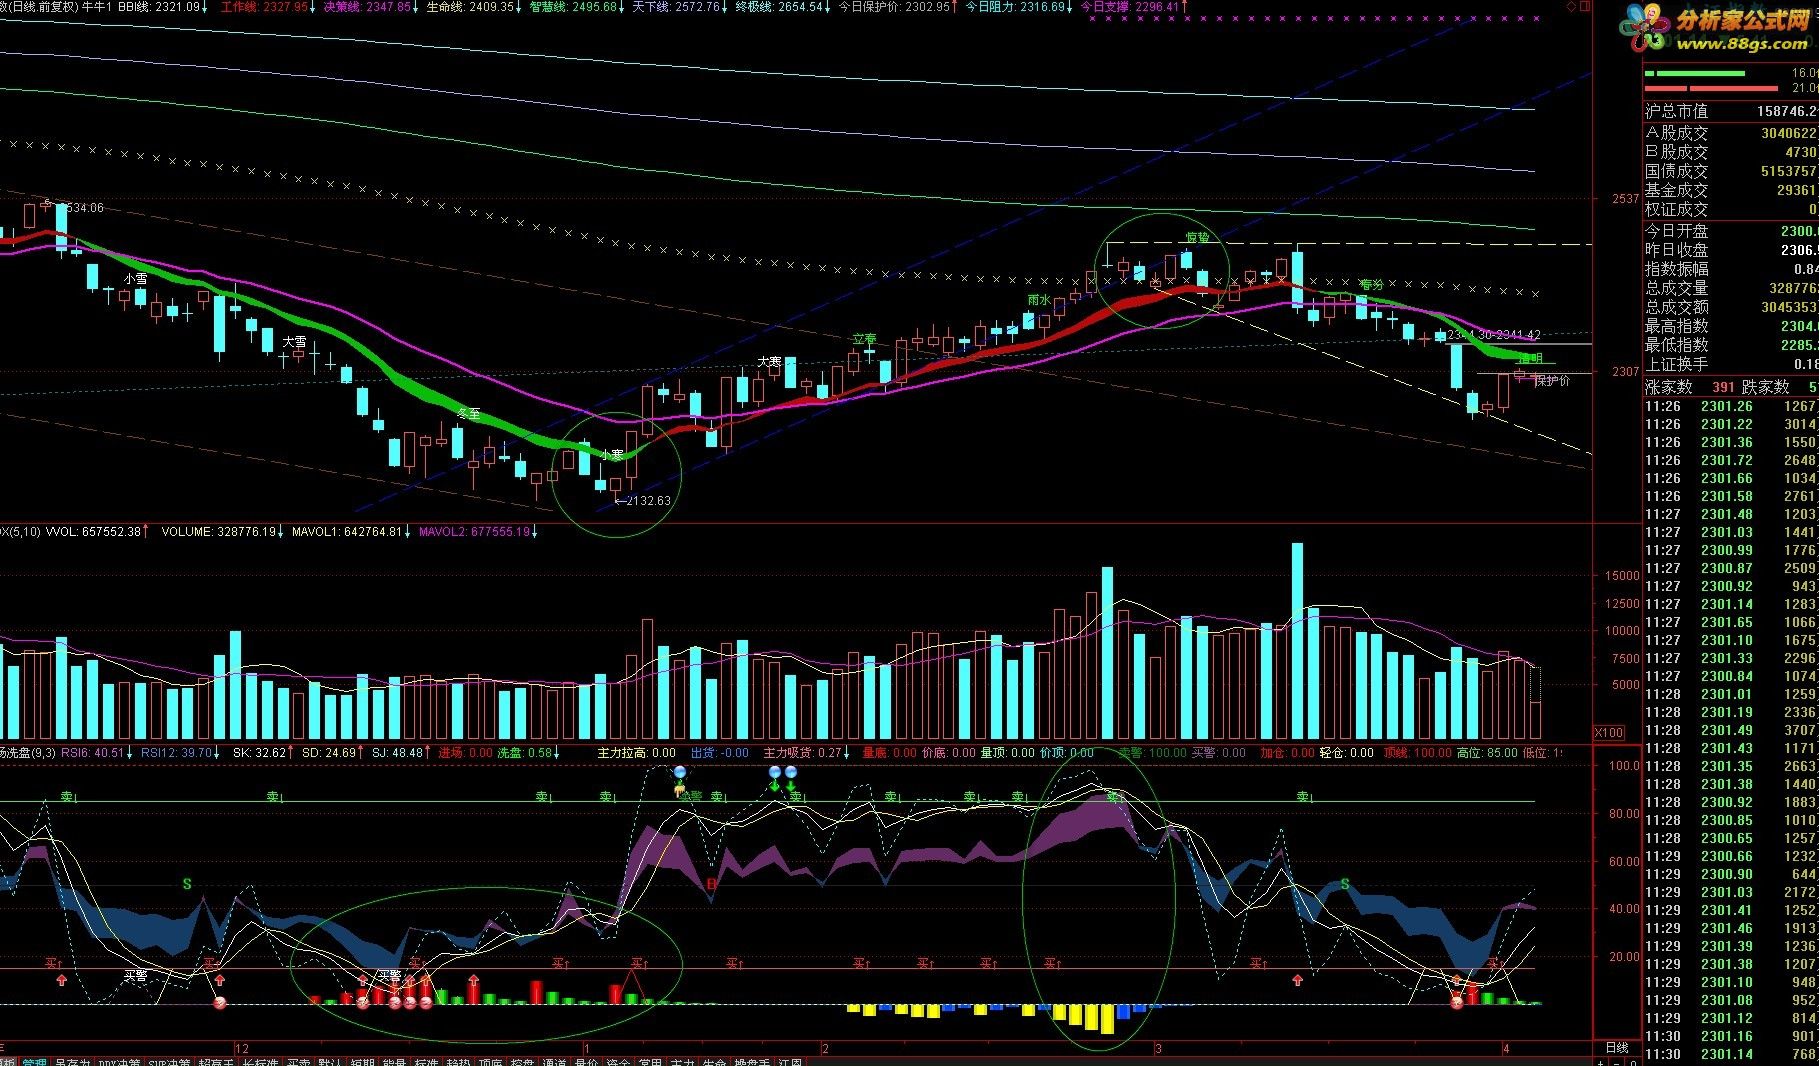Click the 今日开盘 row
The image size is (1819, 1066).
[x=1731, y=231]
